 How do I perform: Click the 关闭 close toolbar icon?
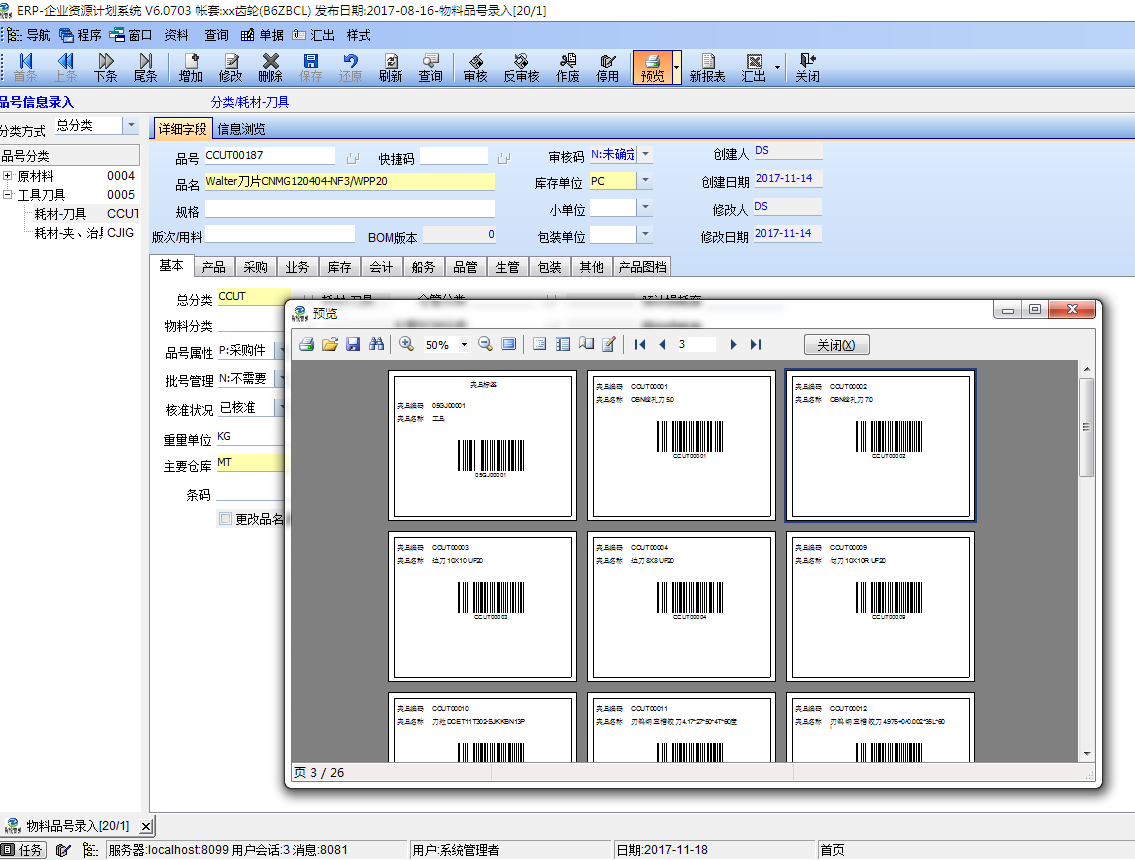(x=807, y=67)
